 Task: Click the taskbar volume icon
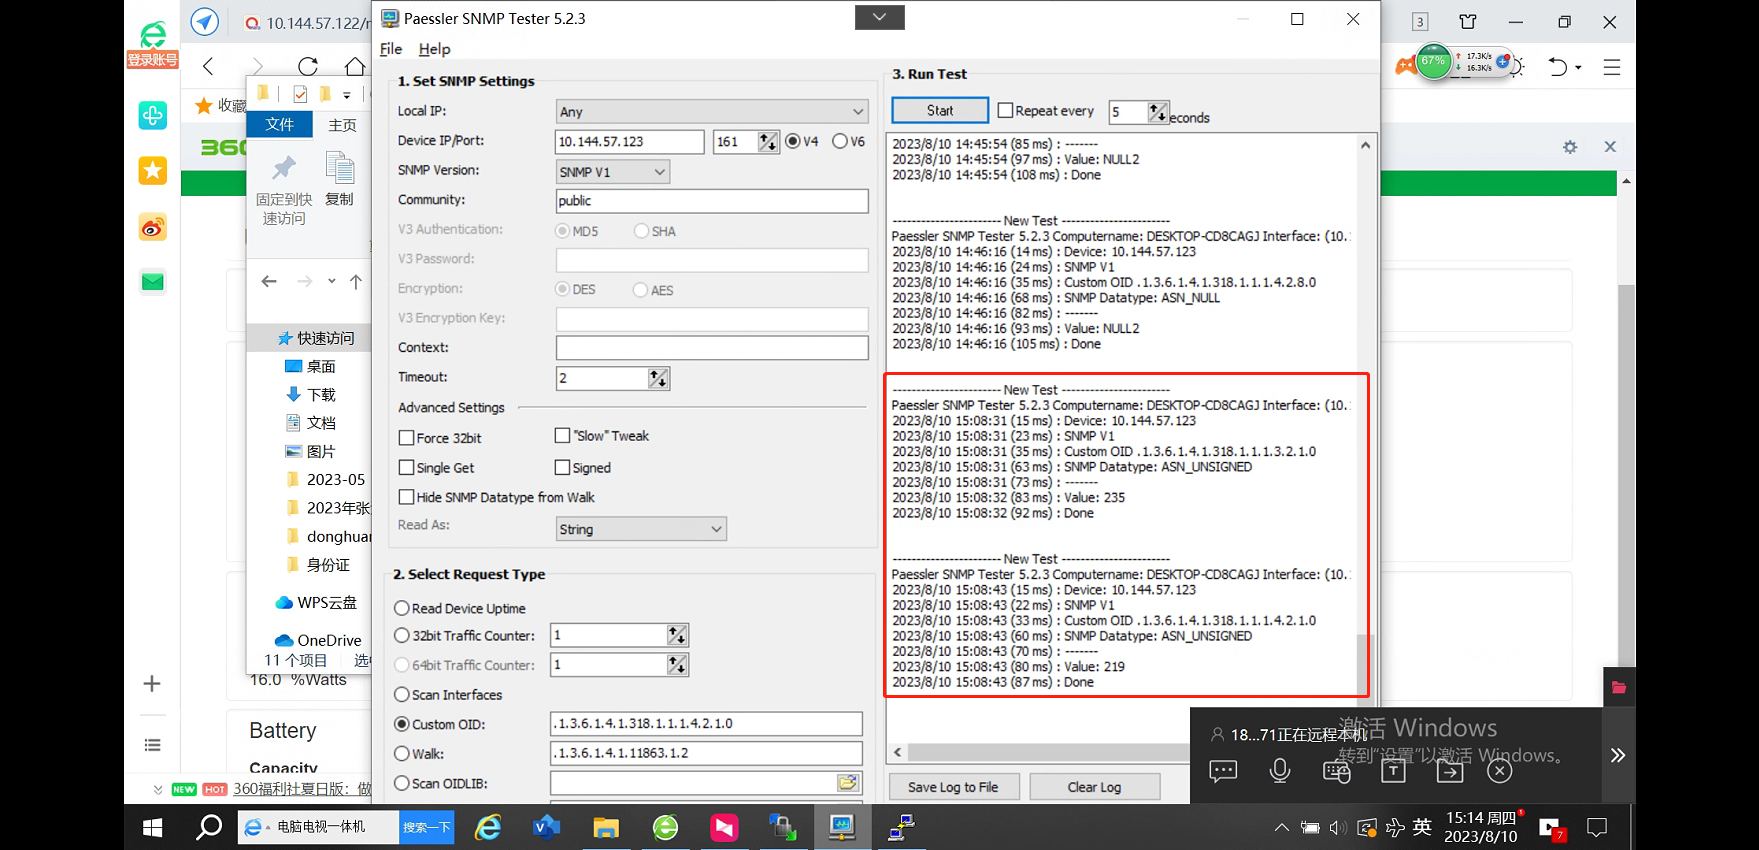click(1338, 828)
